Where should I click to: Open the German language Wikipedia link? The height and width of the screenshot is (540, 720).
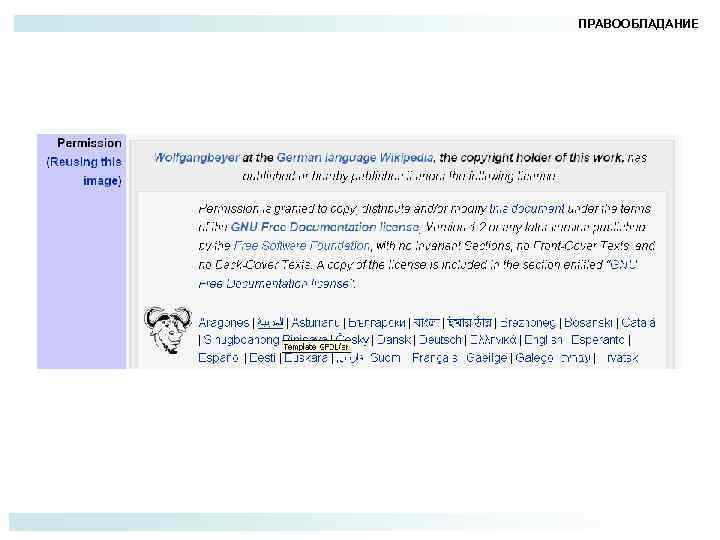[x=354, y=158]
